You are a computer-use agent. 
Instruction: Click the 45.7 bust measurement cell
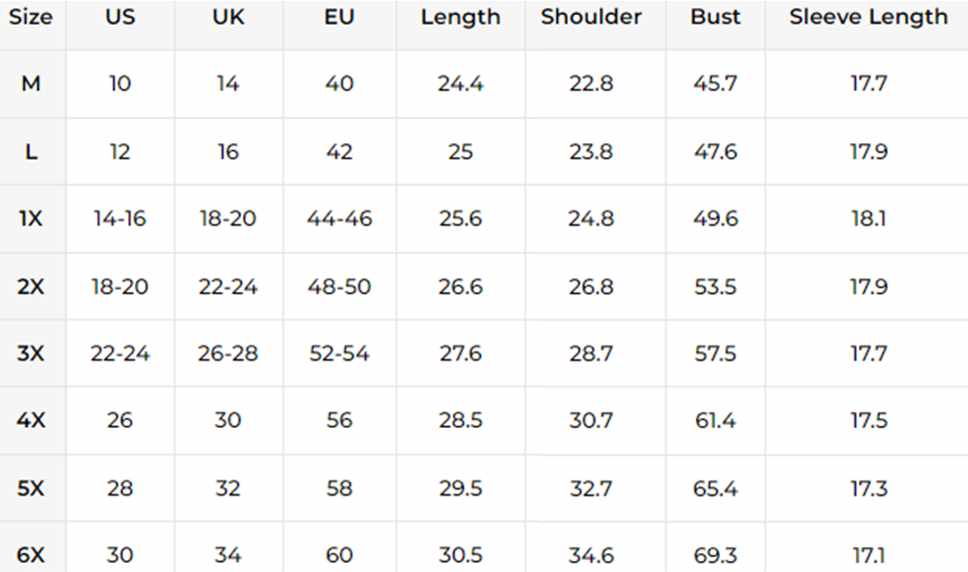pos(715,83)
